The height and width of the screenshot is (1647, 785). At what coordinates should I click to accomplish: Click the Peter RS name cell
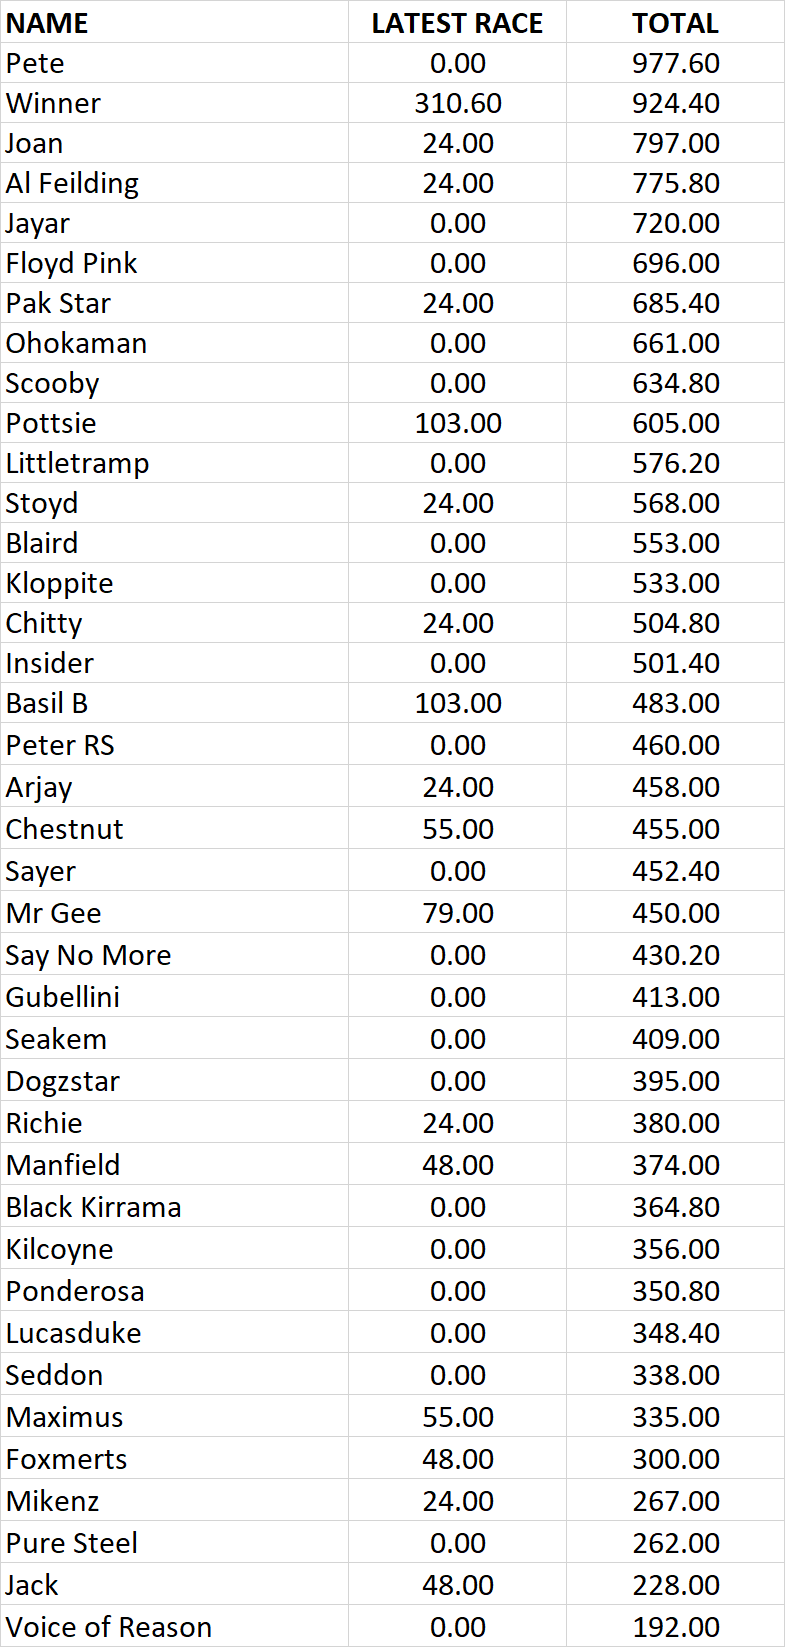174,745
